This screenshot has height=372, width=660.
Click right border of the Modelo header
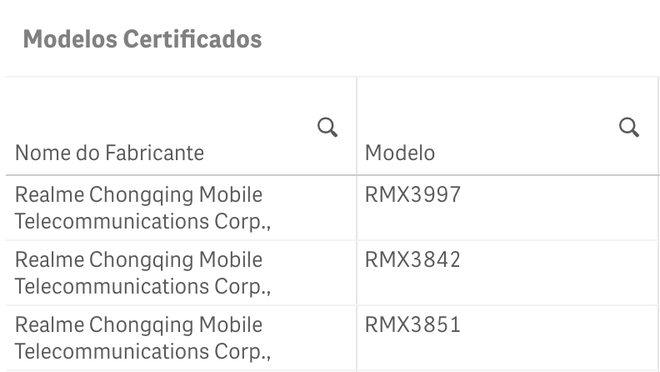click(658, 126)
